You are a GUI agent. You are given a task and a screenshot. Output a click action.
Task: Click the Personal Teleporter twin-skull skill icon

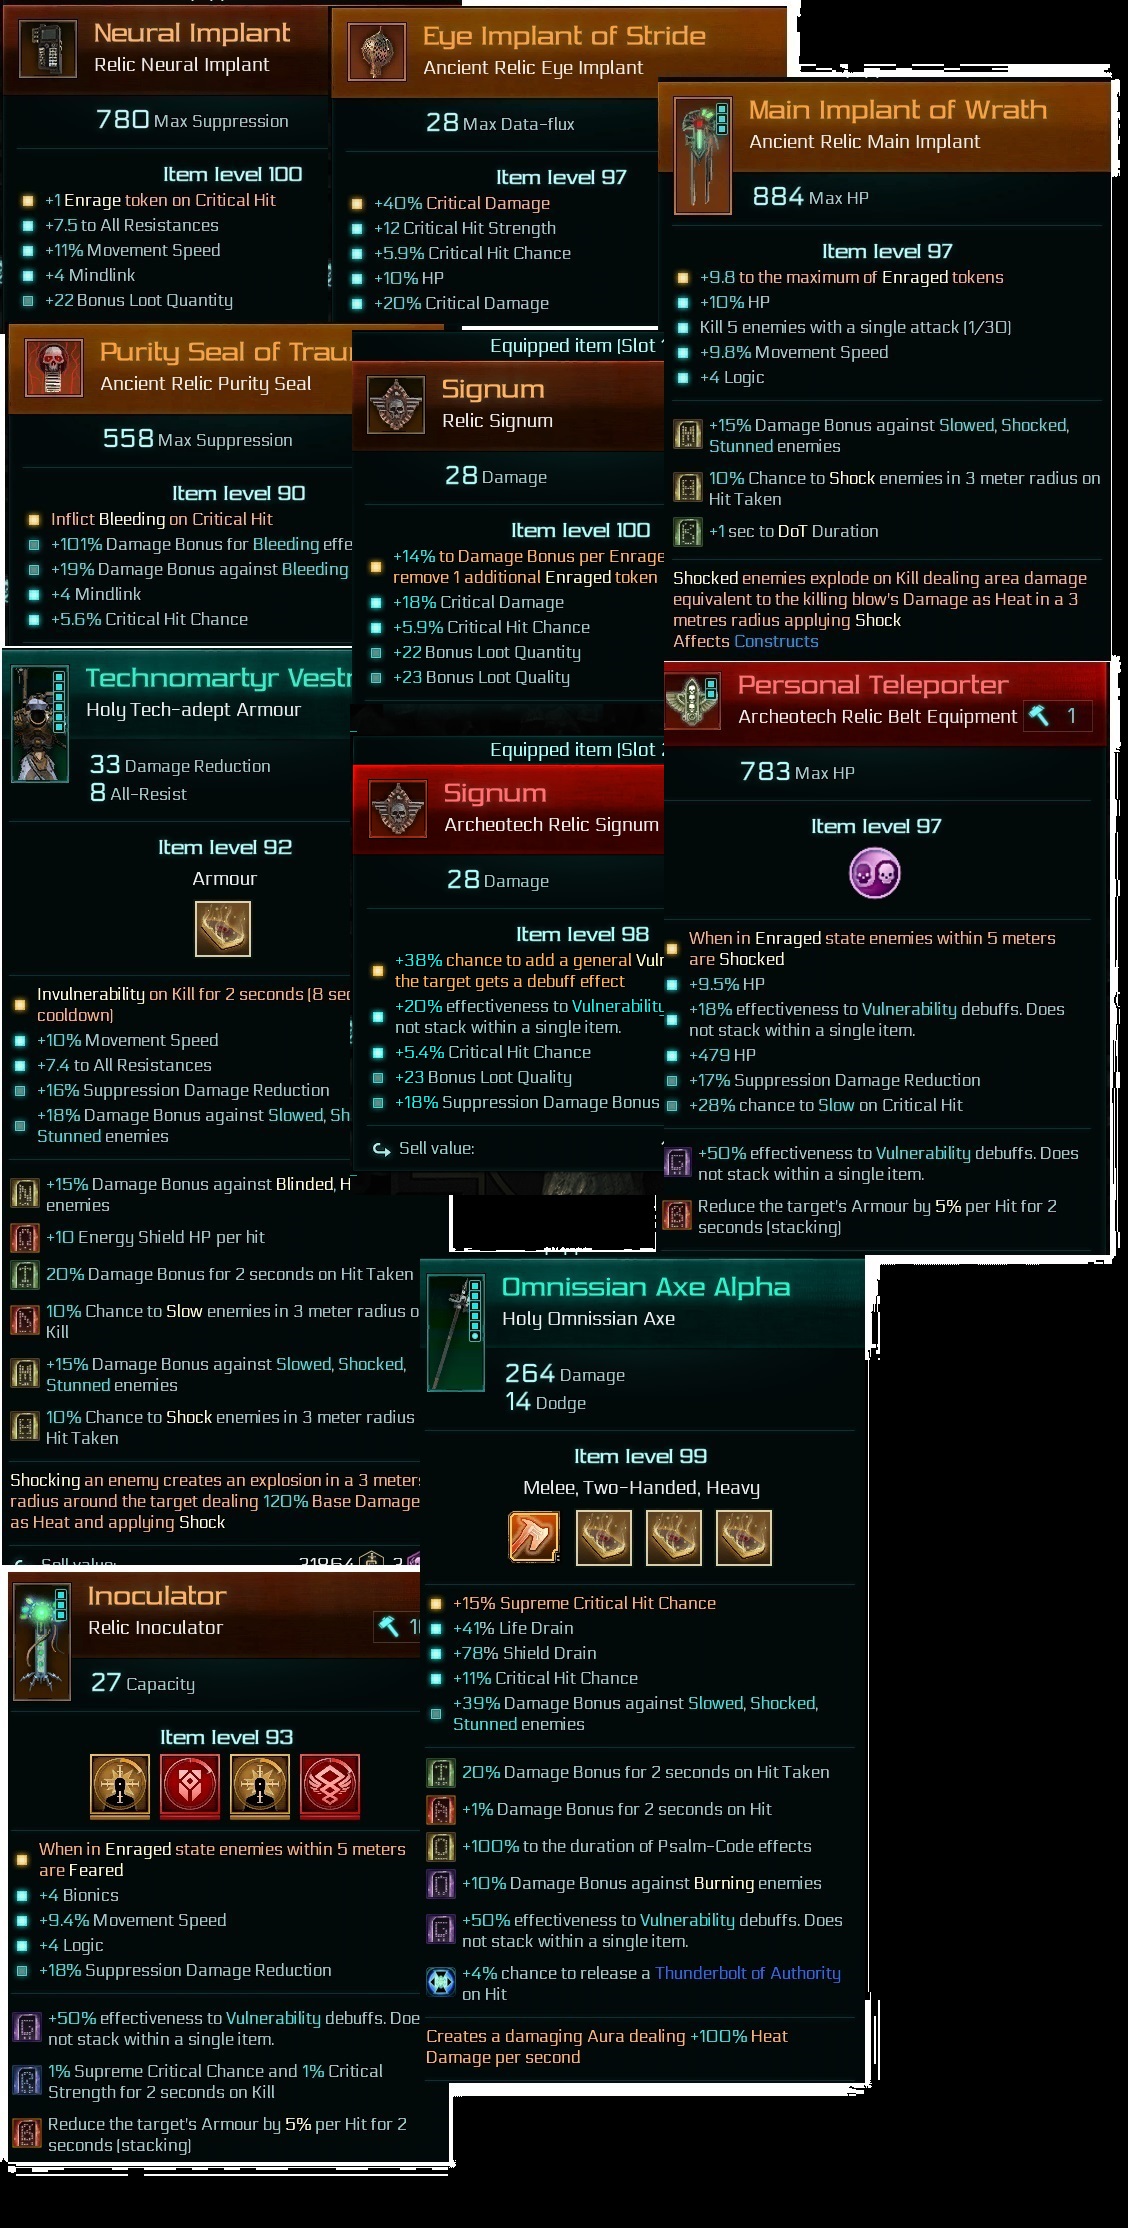[x=875, y=874]
